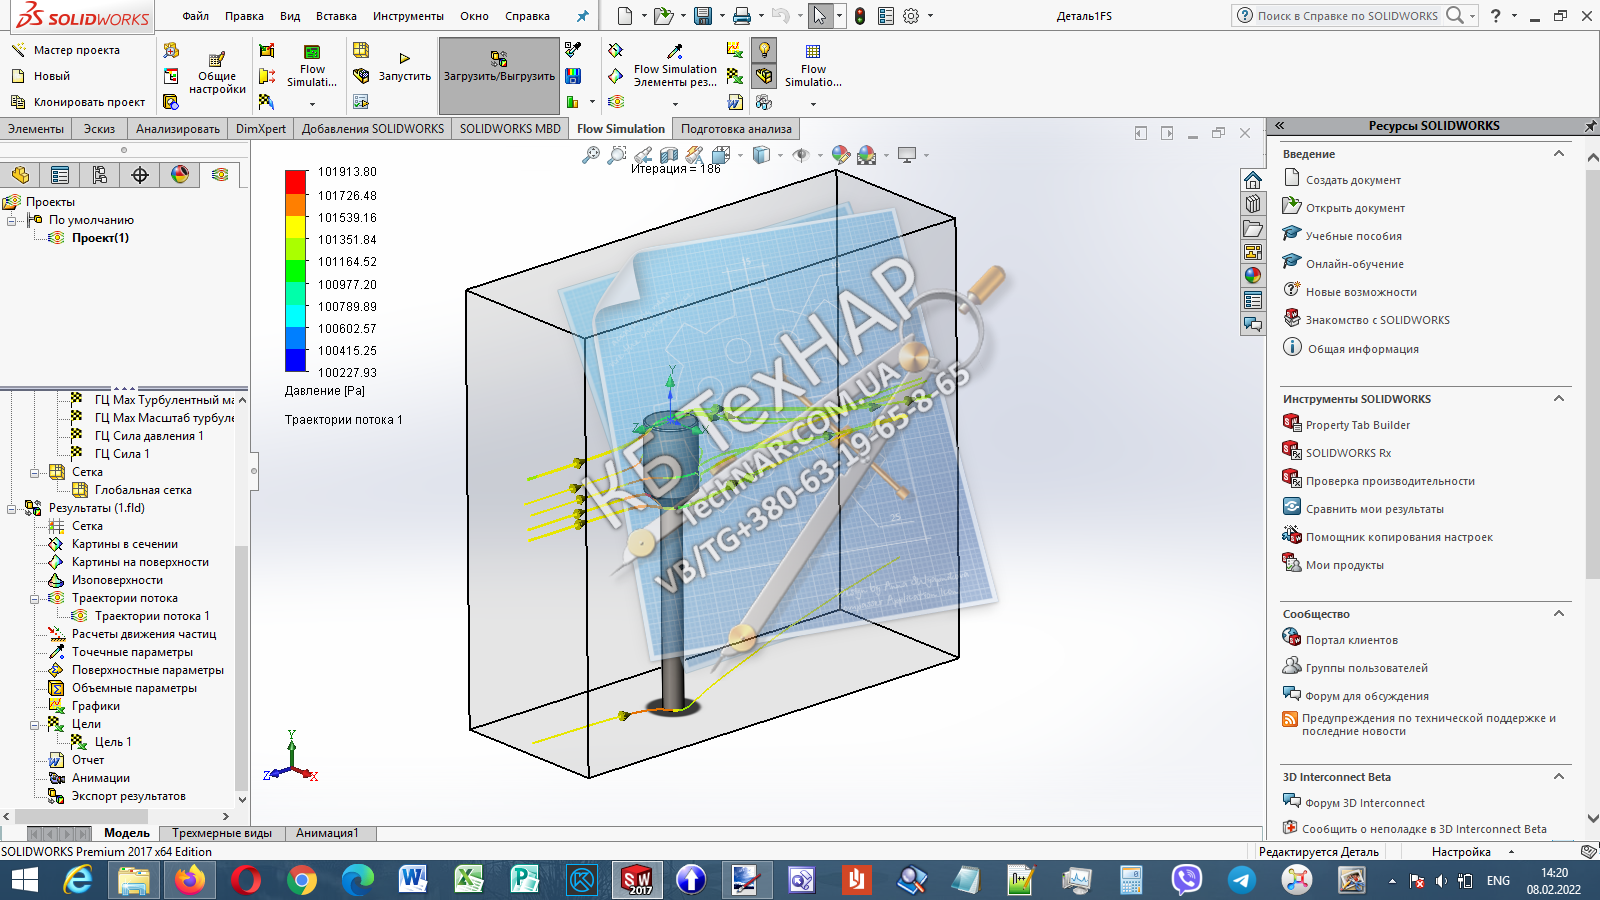This screenshot has height=900, width=1600.
Task: Click the Edit Appearance color ball icon
Action: pos(841,155)
